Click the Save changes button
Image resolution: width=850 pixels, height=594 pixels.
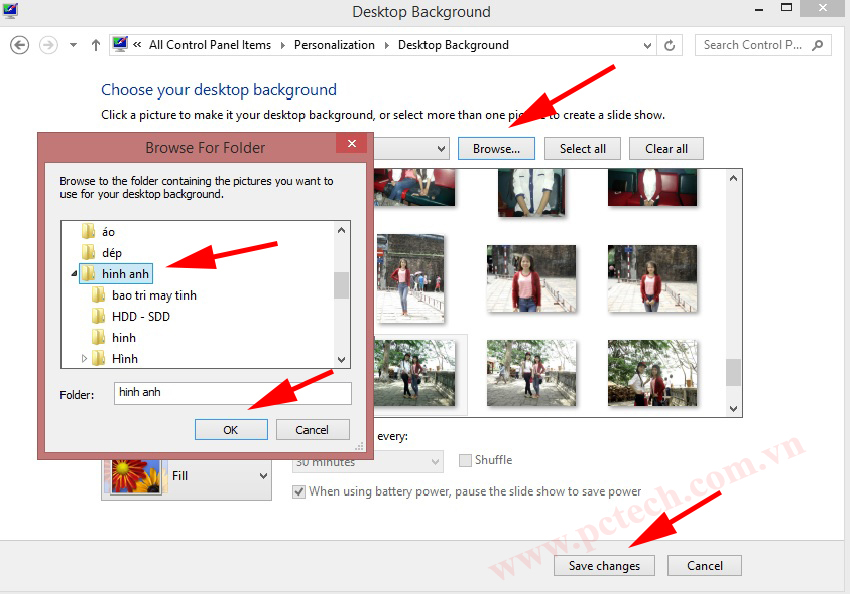[x=604, y=566]
